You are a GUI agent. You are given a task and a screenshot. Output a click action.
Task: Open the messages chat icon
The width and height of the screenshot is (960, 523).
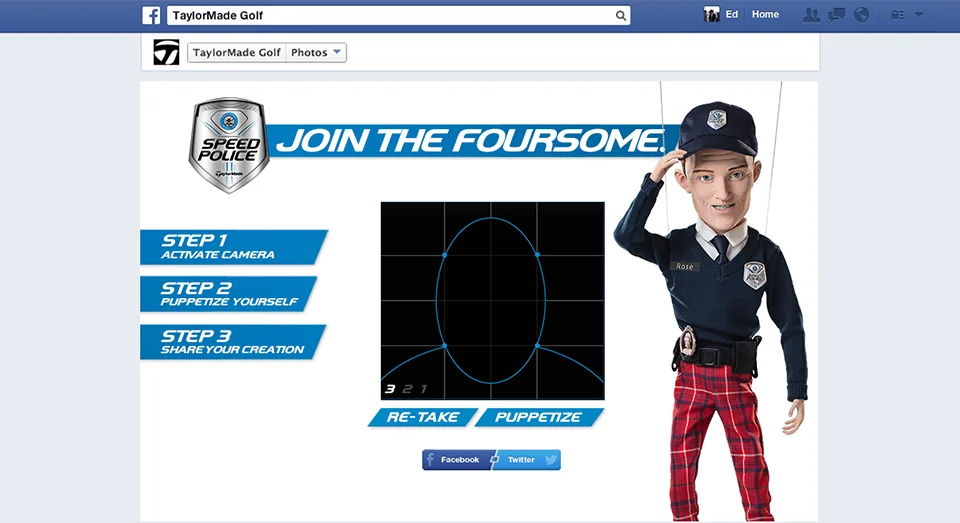pos(836,15)
